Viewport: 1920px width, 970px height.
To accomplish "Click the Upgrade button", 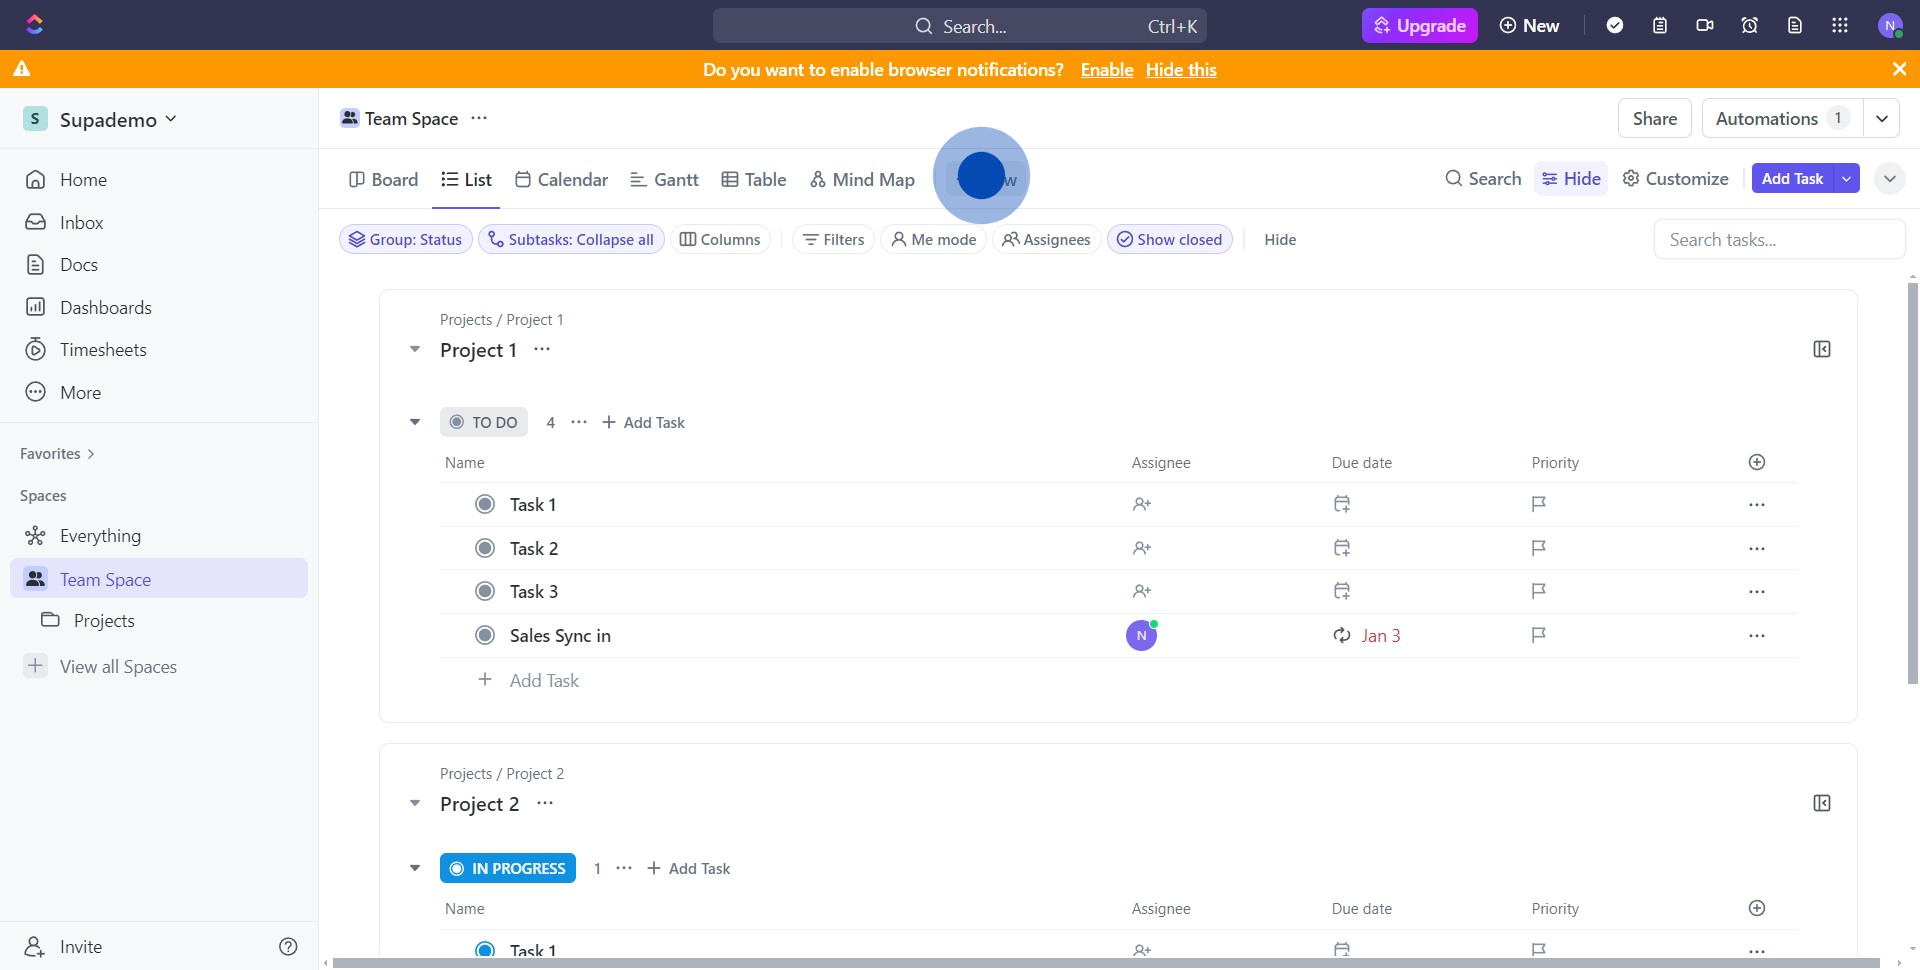I will click(x=1419, y=26).
